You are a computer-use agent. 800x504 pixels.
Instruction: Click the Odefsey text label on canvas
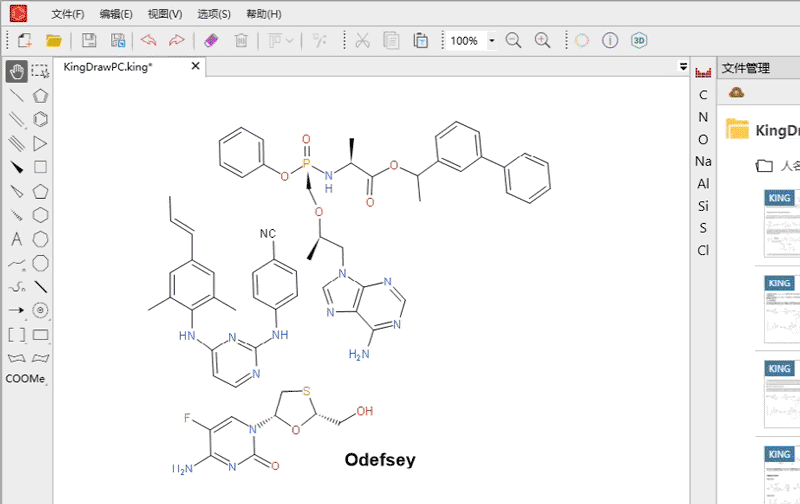coord(380,460)
